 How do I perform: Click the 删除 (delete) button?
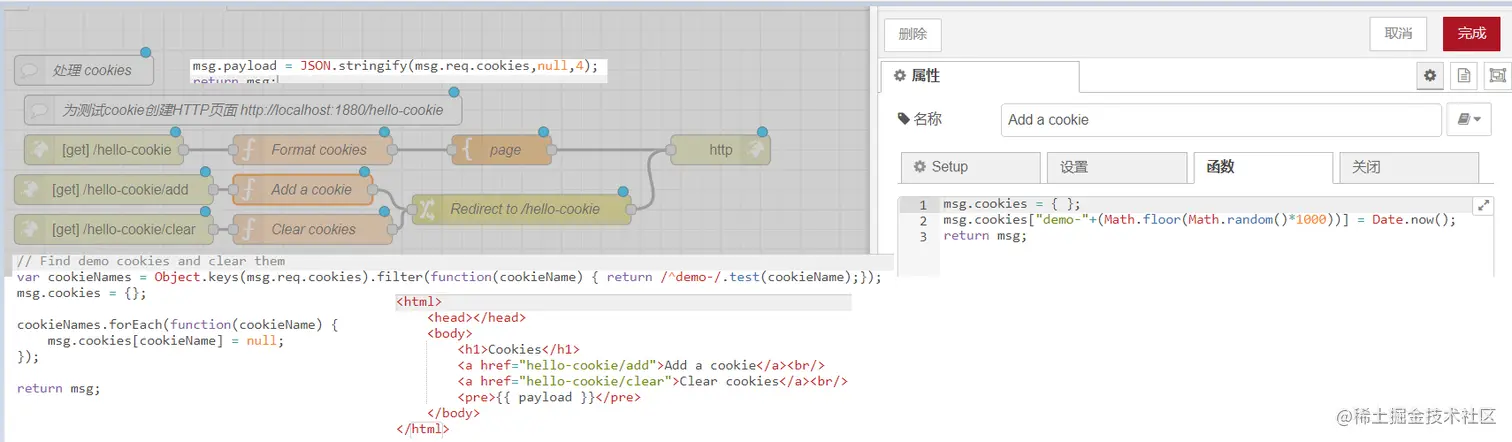[912, 34]
